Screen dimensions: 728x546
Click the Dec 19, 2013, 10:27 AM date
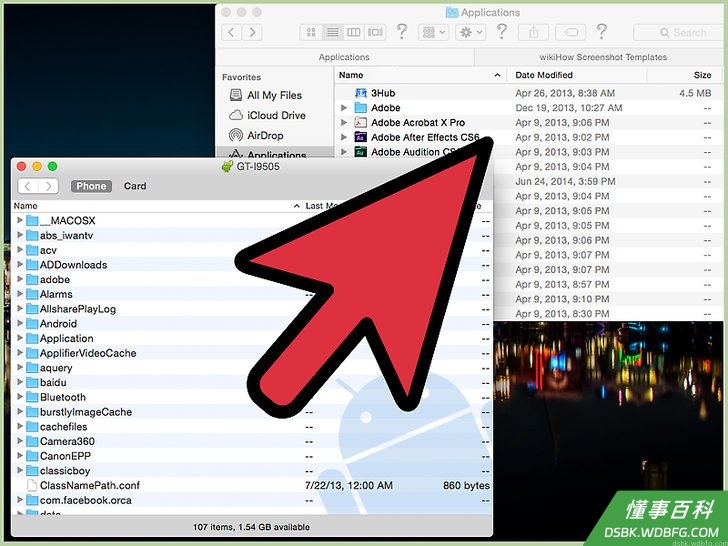tap(569, 108)
